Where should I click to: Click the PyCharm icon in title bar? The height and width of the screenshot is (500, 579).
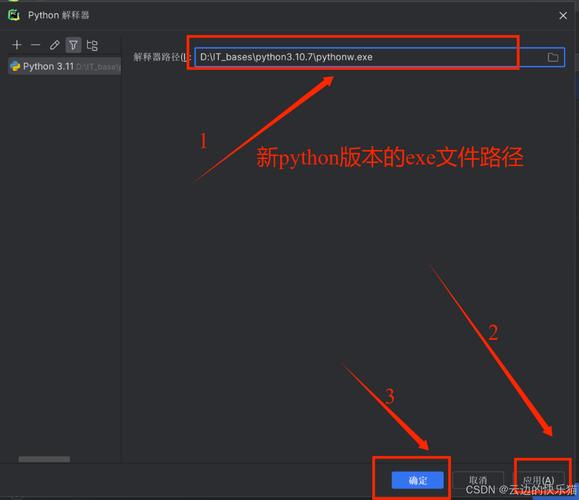(x=14, y=15)
